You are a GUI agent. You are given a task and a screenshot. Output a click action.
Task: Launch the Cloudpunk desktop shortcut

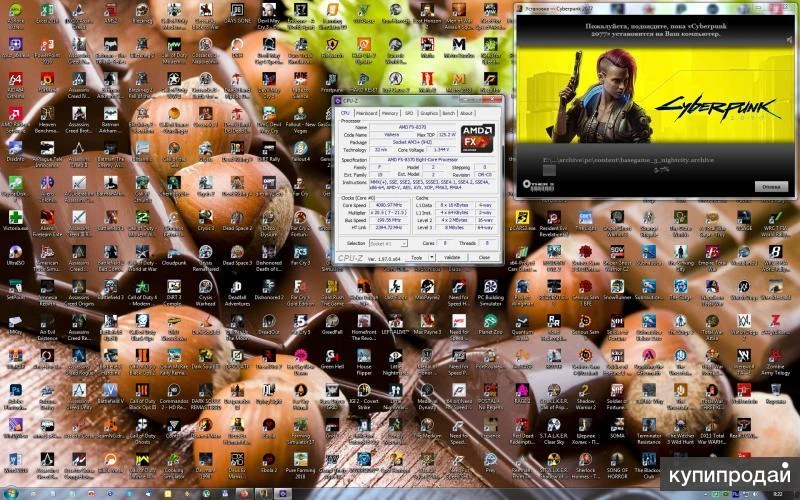click(x=174, y=251)
